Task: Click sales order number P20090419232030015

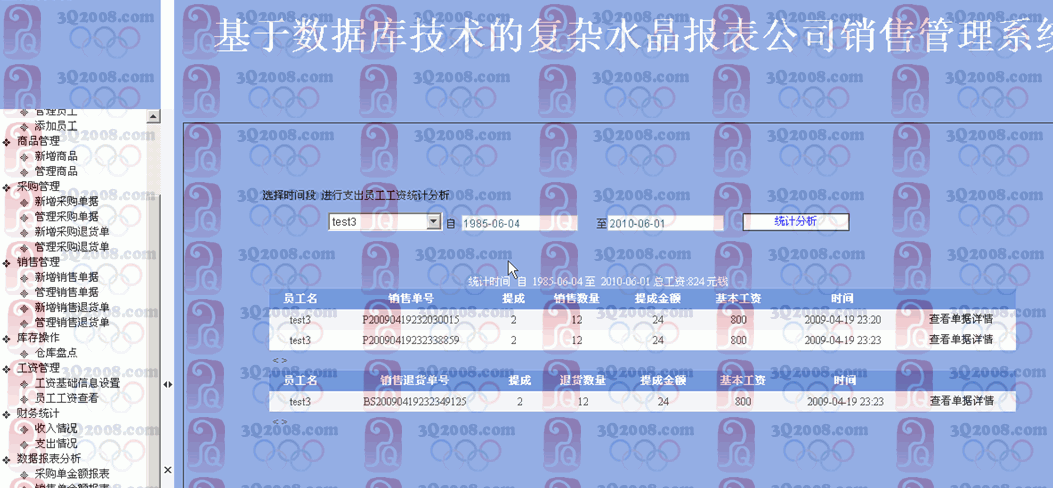Action: (410, 320)
